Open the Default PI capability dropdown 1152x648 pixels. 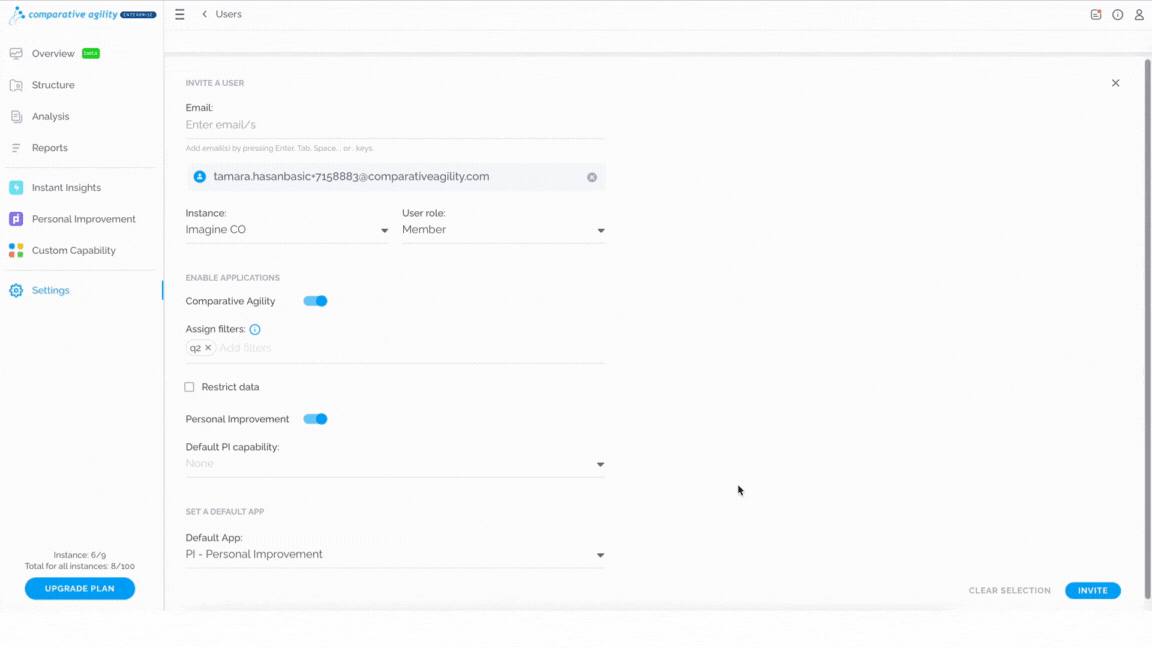pyautogui.click(x=395, y=464)
